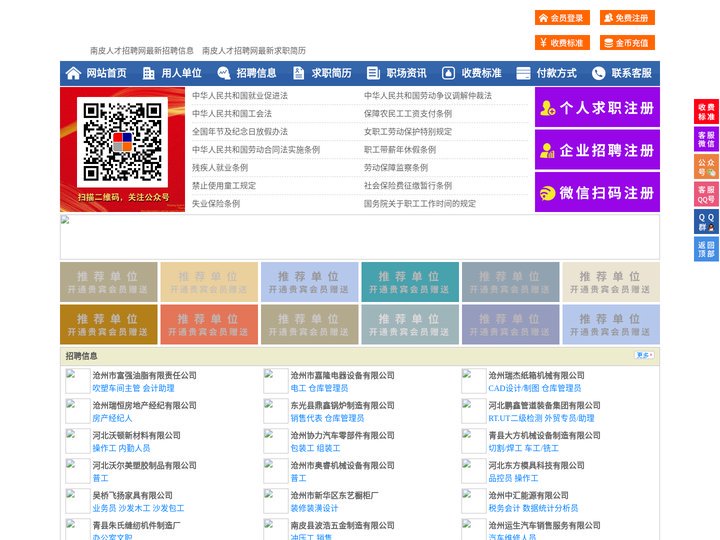Click the 公众号 floating sidebar icon

(706, 167)
